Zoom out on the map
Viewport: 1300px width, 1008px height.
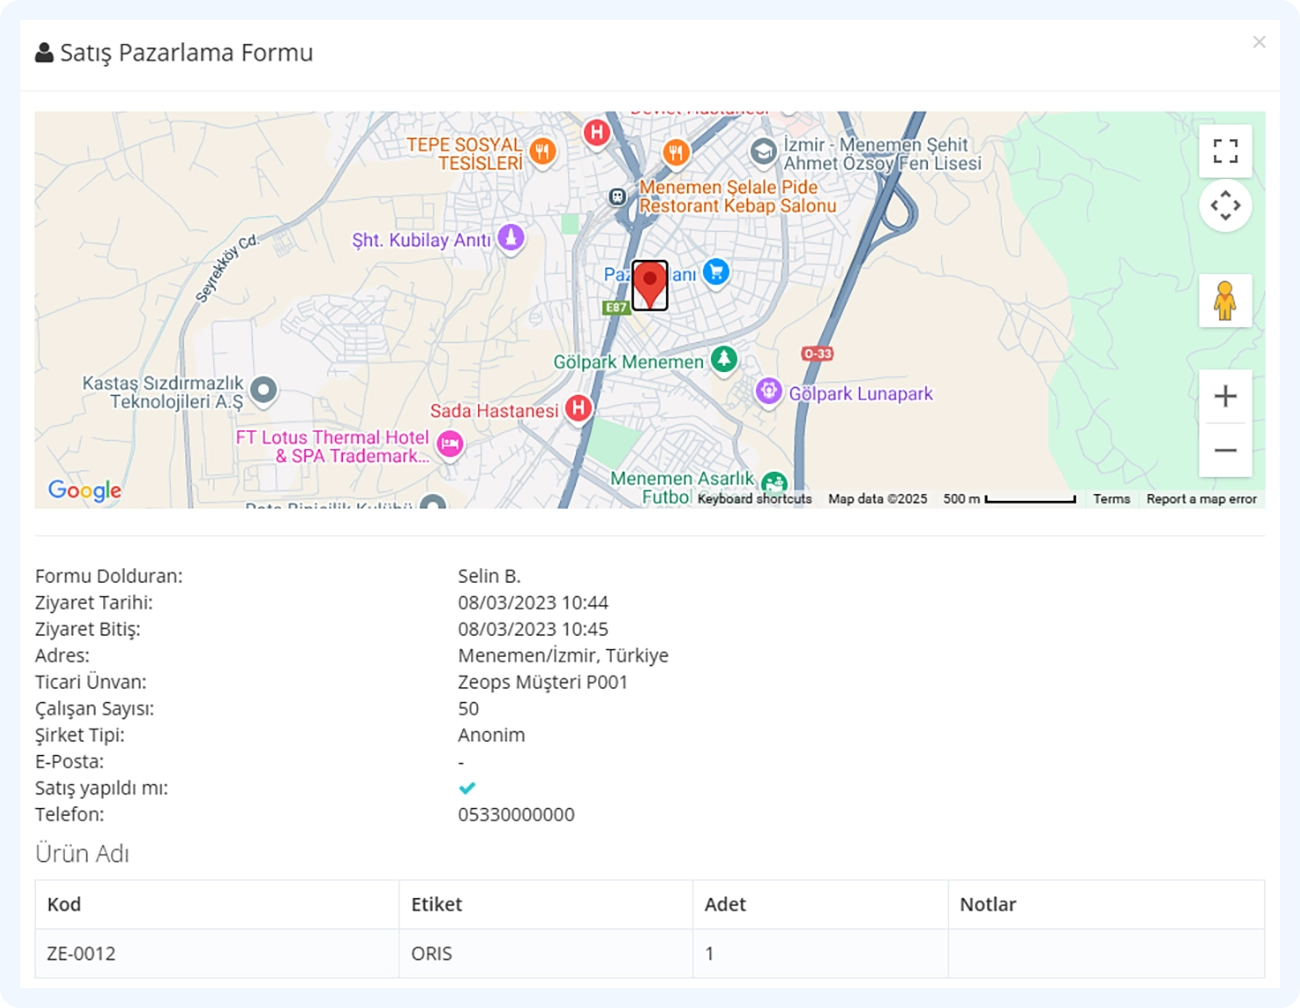click(1225, 450)
